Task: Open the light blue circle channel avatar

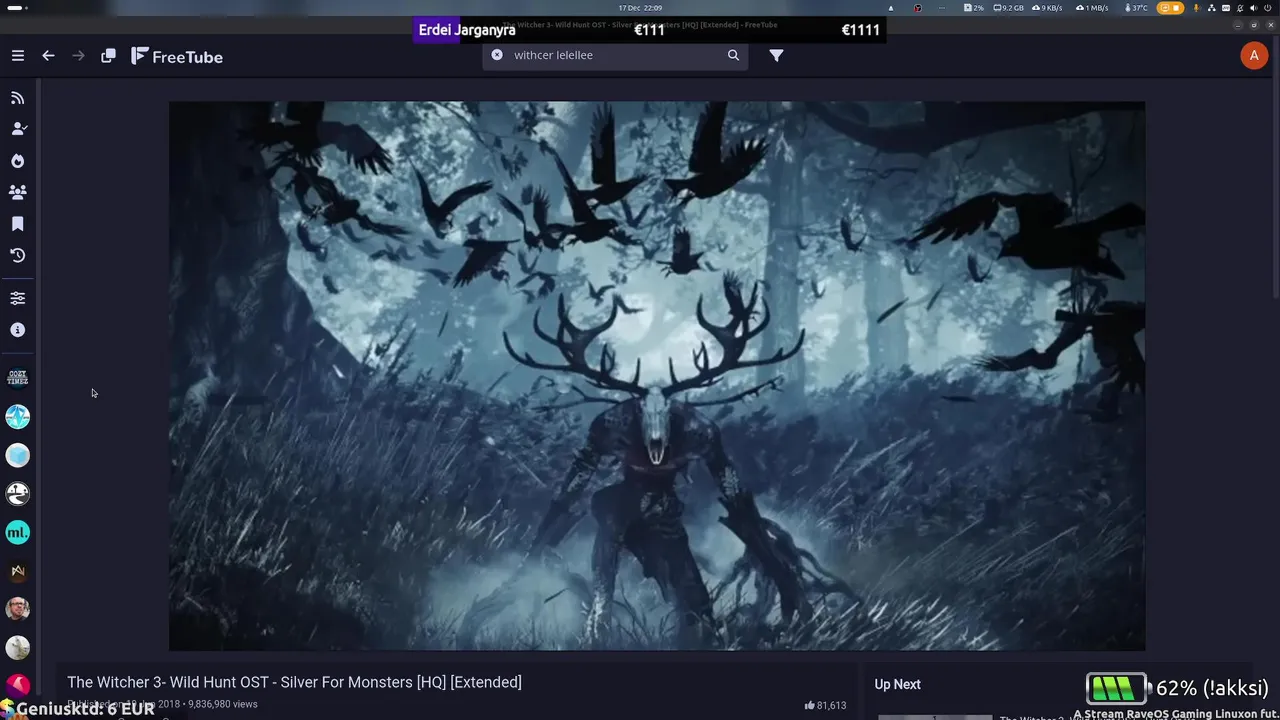Action: (x=18, y=455)
